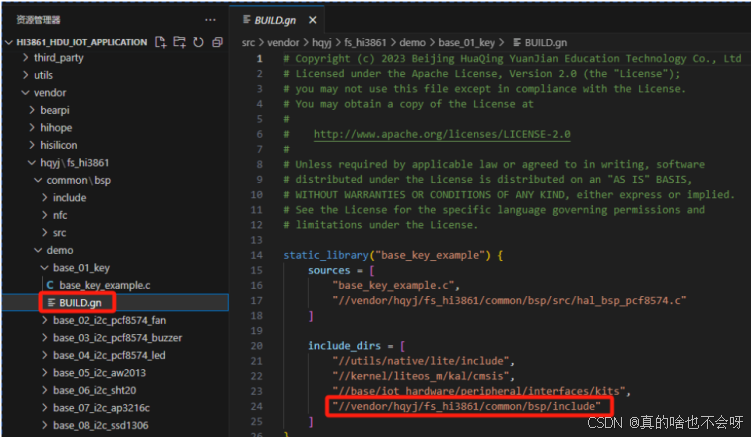Open base_key_example.c file in the tree
Viewport: 752px width, 437px height.
105,285
